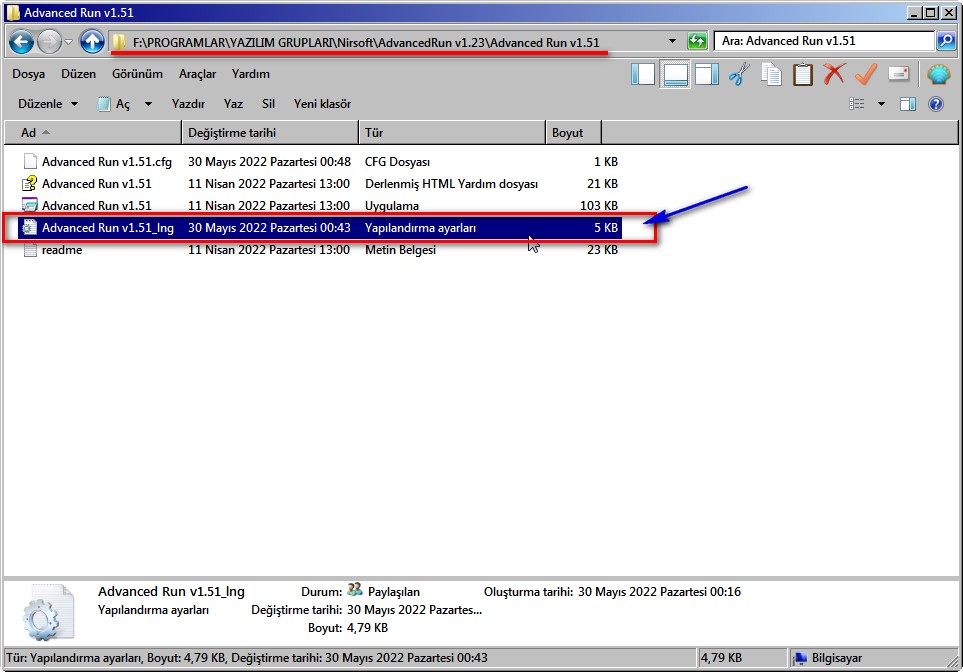This screenshot has width=963, height=672.
Task: Click Yeni klasör button
Action: click(x=322, y=104)
